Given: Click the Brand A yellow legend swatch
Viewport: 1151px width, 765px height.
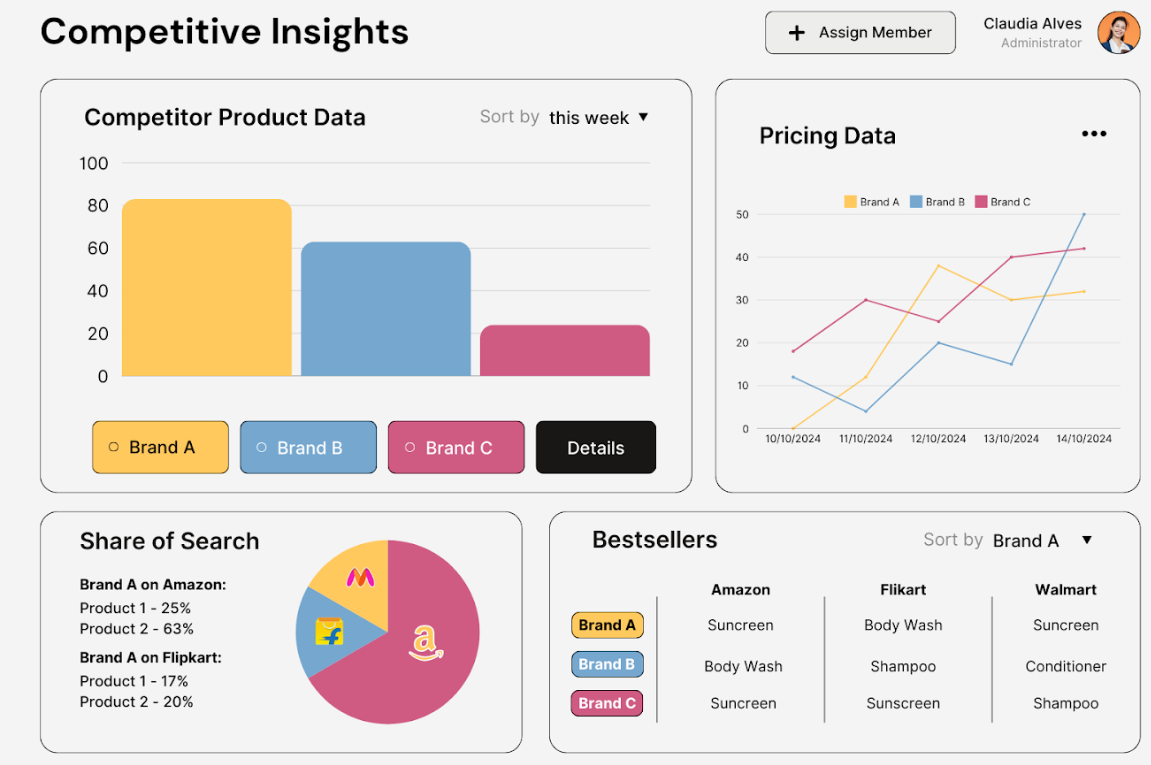Looking at the screenshot, I should [850, 201].
